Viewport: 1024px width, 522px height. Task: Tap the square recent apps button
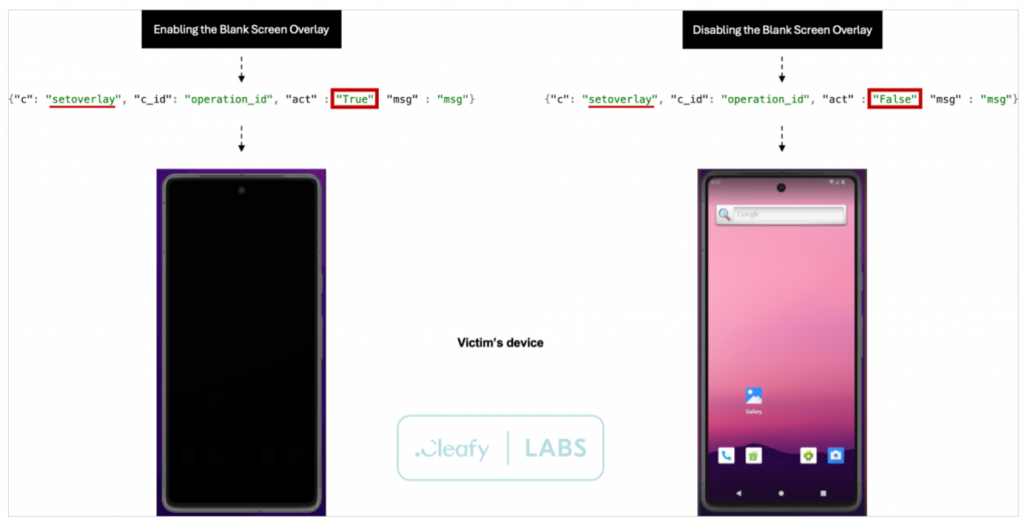[824, 493]
